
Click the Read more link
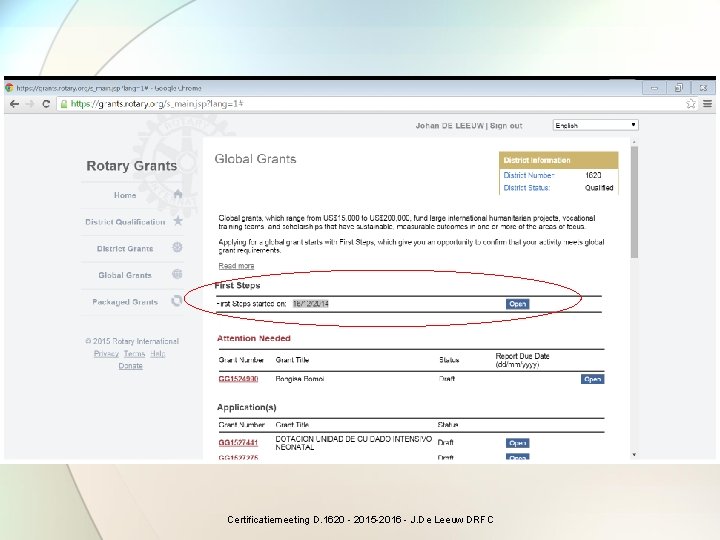click(x=236, y=266)
